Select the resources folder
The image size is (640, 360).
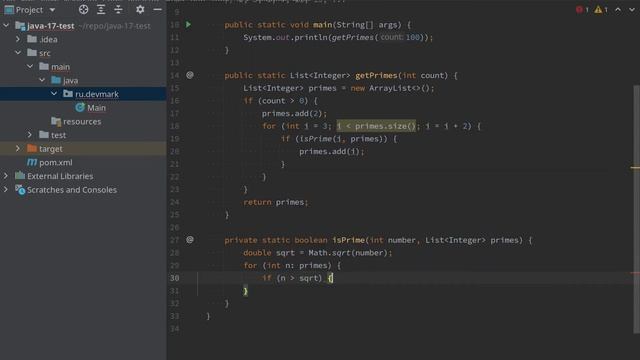tap(82, 121)
